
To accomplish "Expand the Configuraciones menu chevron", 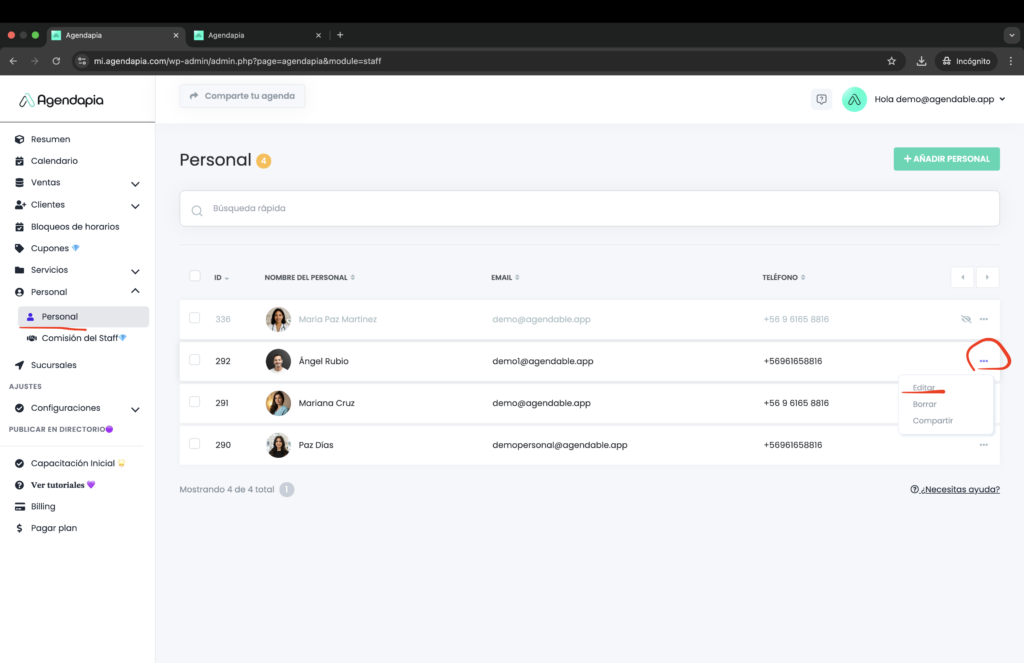I will click(x=135, y=409).
